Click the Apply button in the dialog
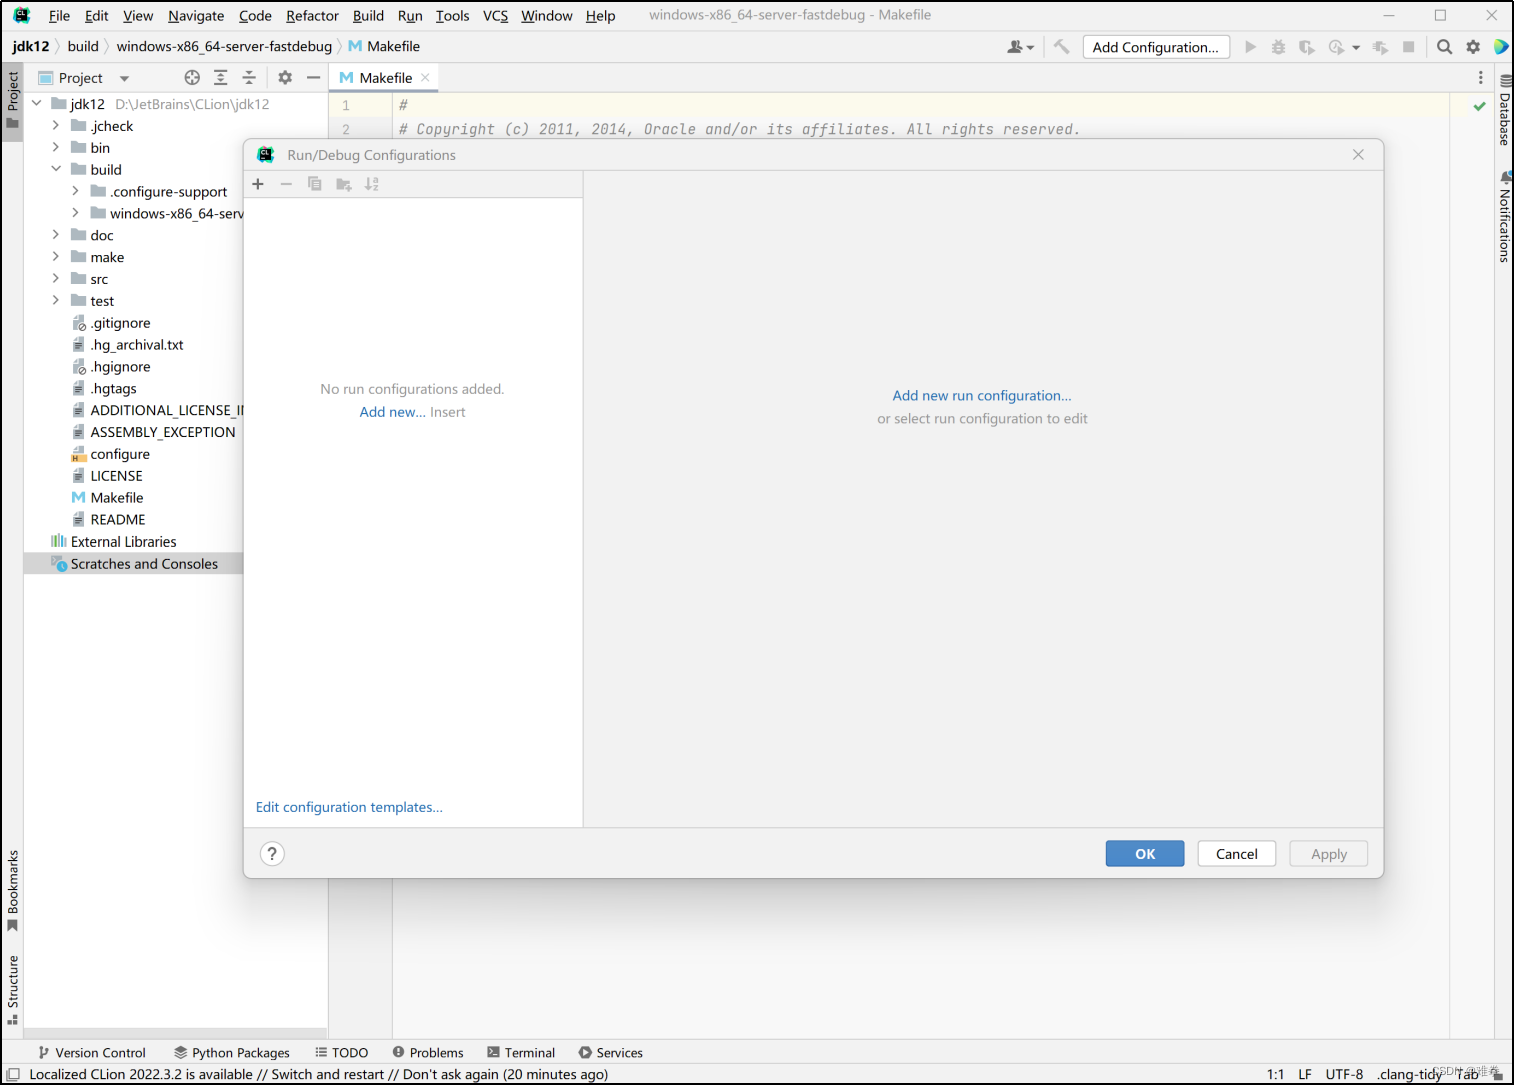 (x=1329, y=854)
